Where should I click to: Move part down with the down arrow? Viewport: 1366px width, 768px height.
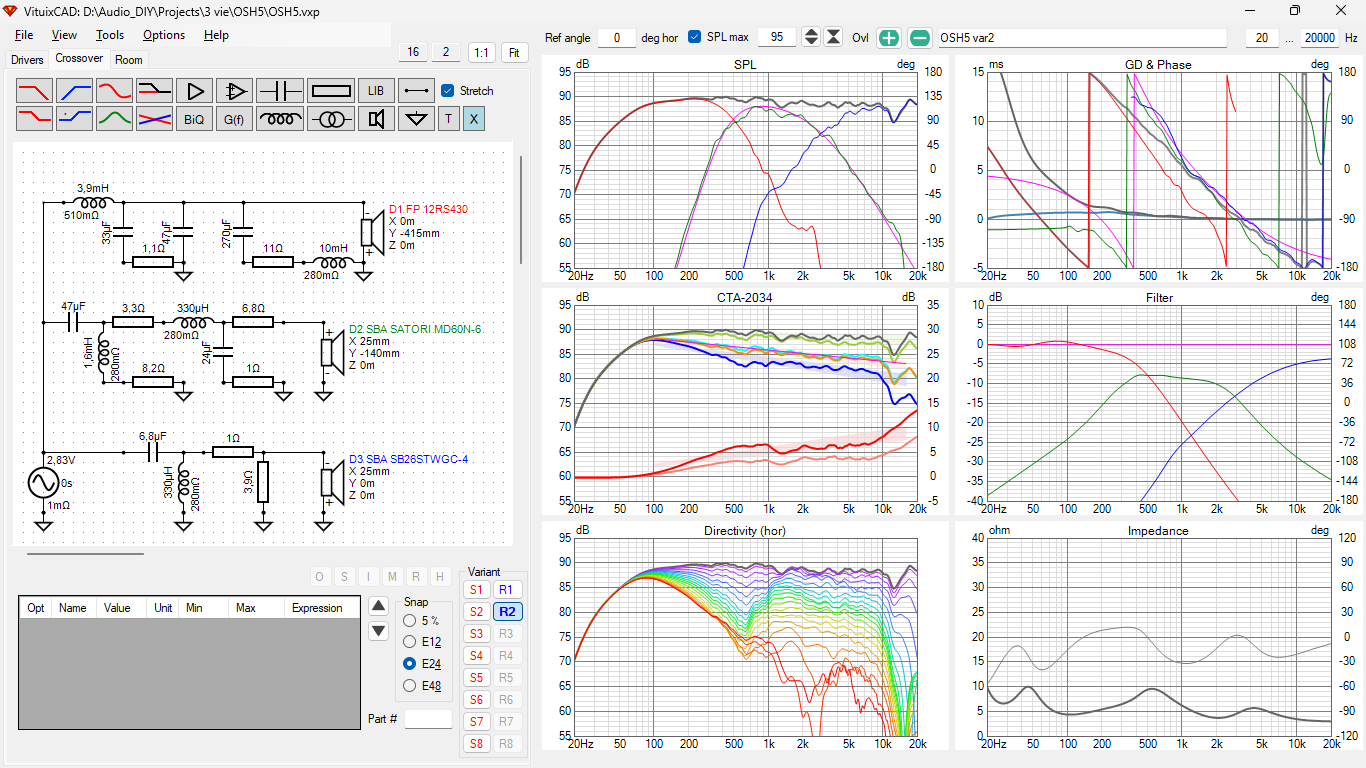[x=378, y=631]
